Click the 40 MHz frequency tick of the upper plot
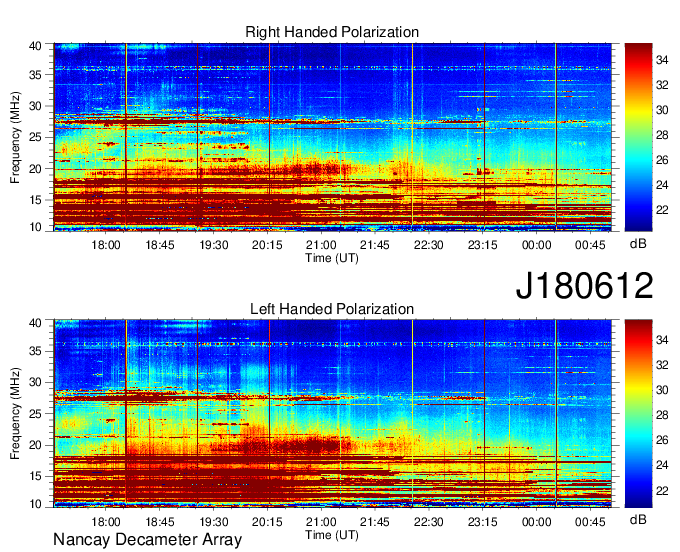The width and height of the screenshot is (680, 552). pos(35,46)
